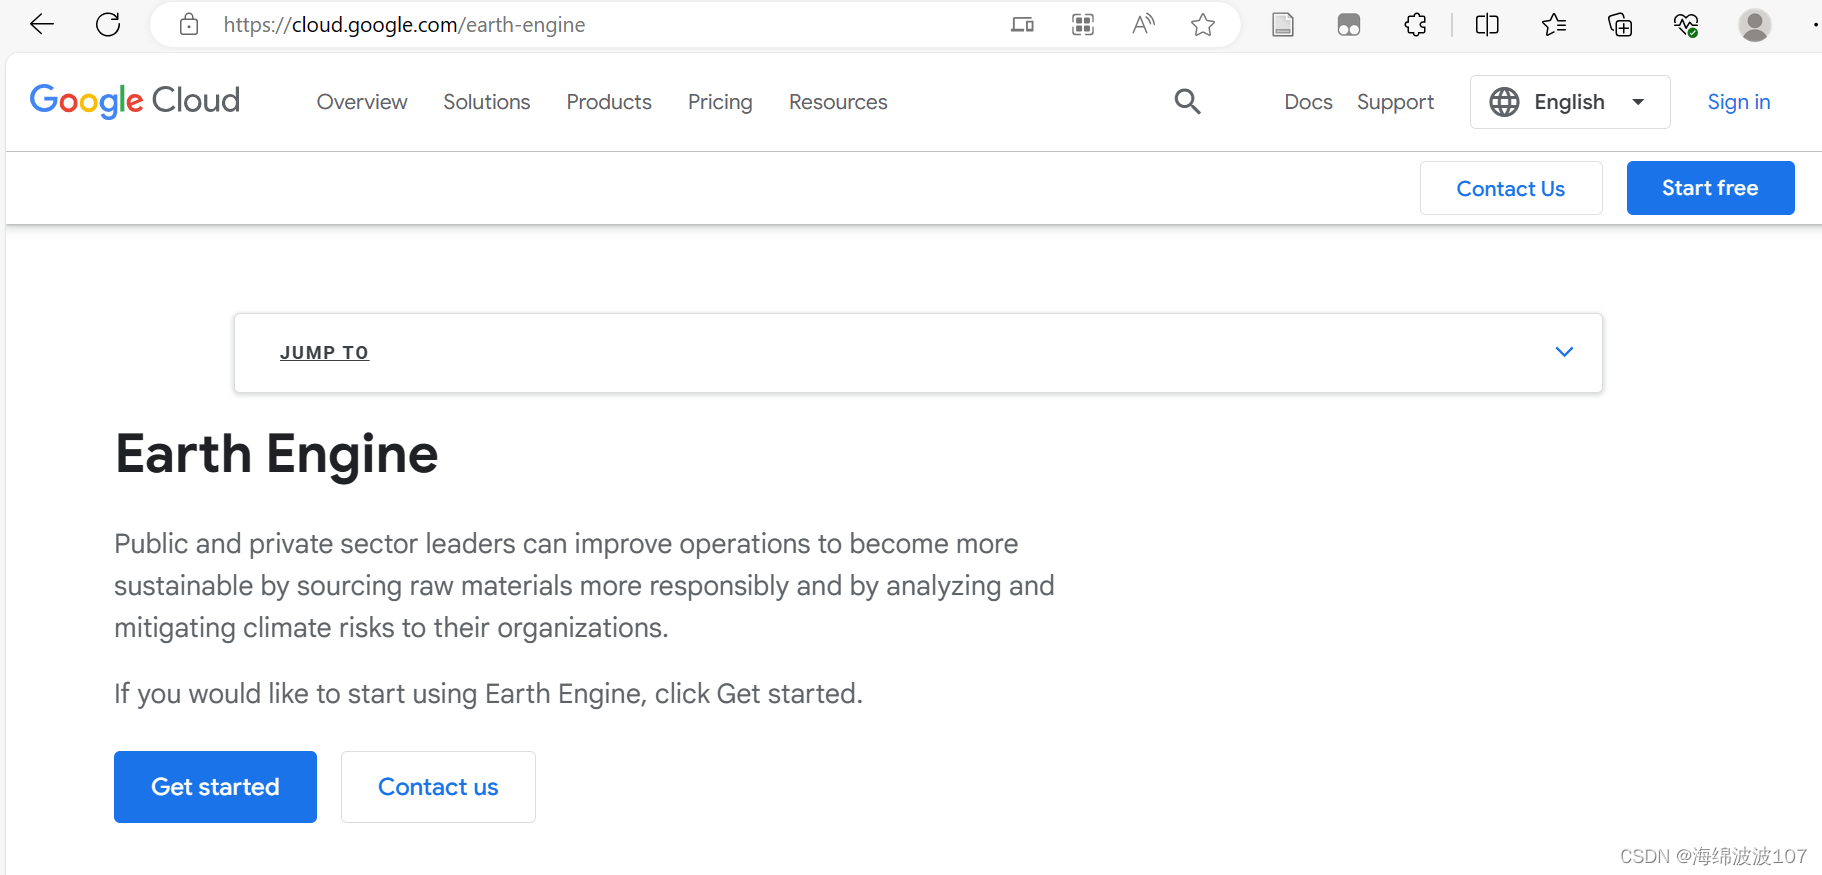Click the apps grid icon in address bar
This screenshot has height=875, width=1822.
[x=1083, y=25]
